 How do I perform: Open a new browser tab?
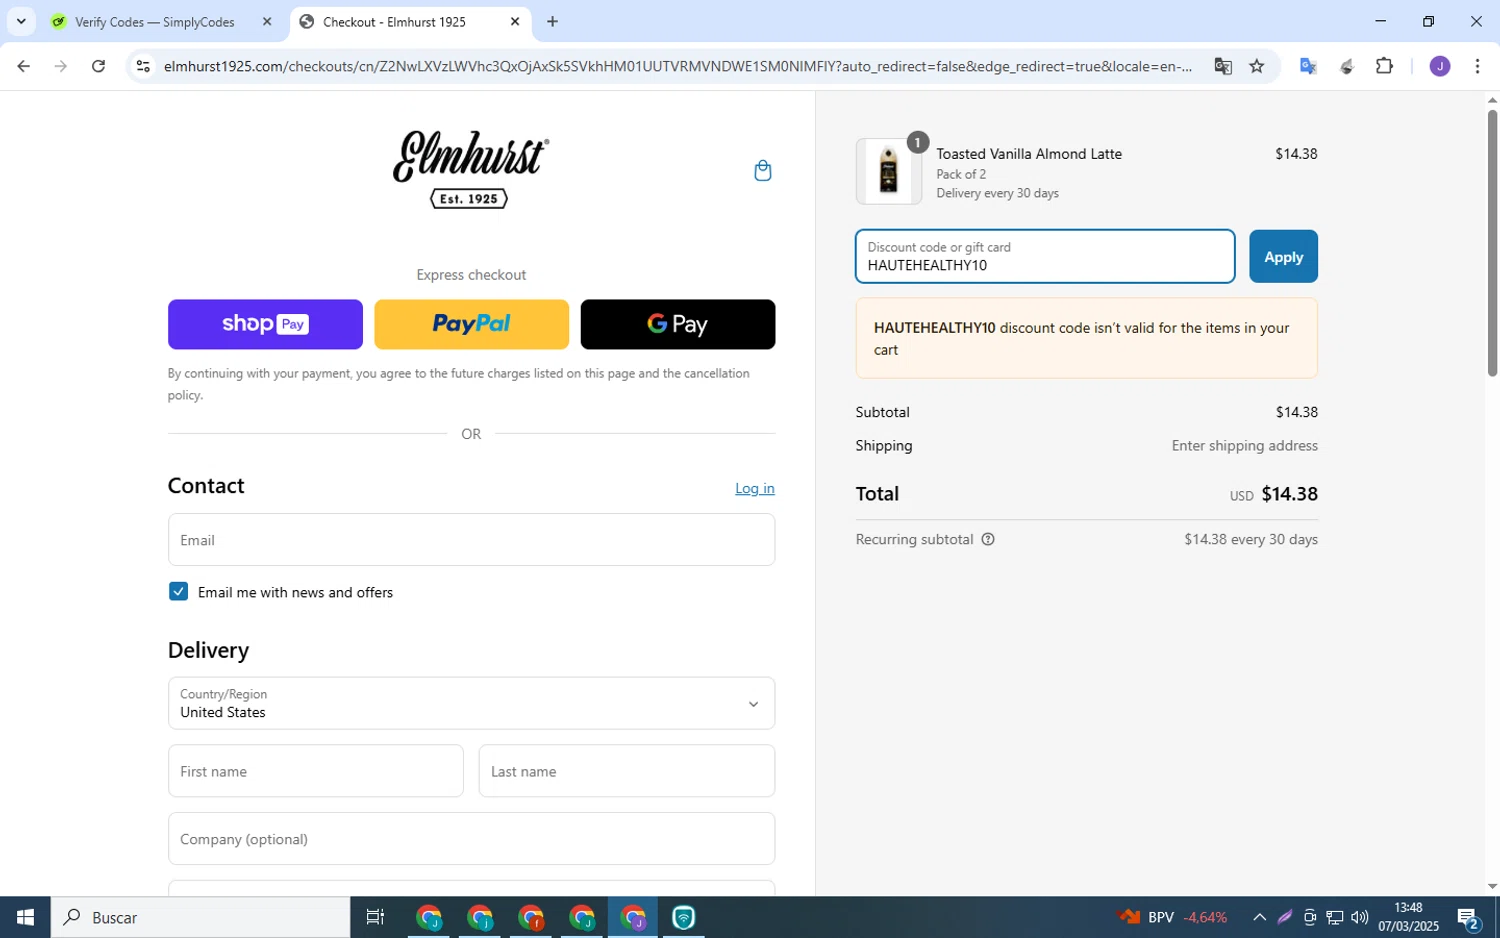552,21
